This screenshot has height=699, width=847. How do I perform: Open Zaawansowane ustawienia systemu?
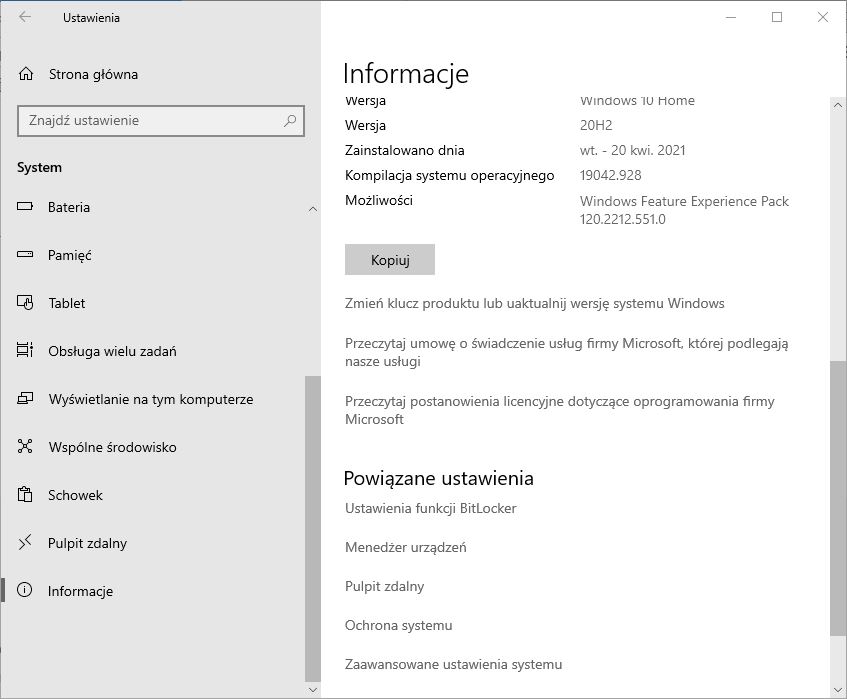coord(454,664)
